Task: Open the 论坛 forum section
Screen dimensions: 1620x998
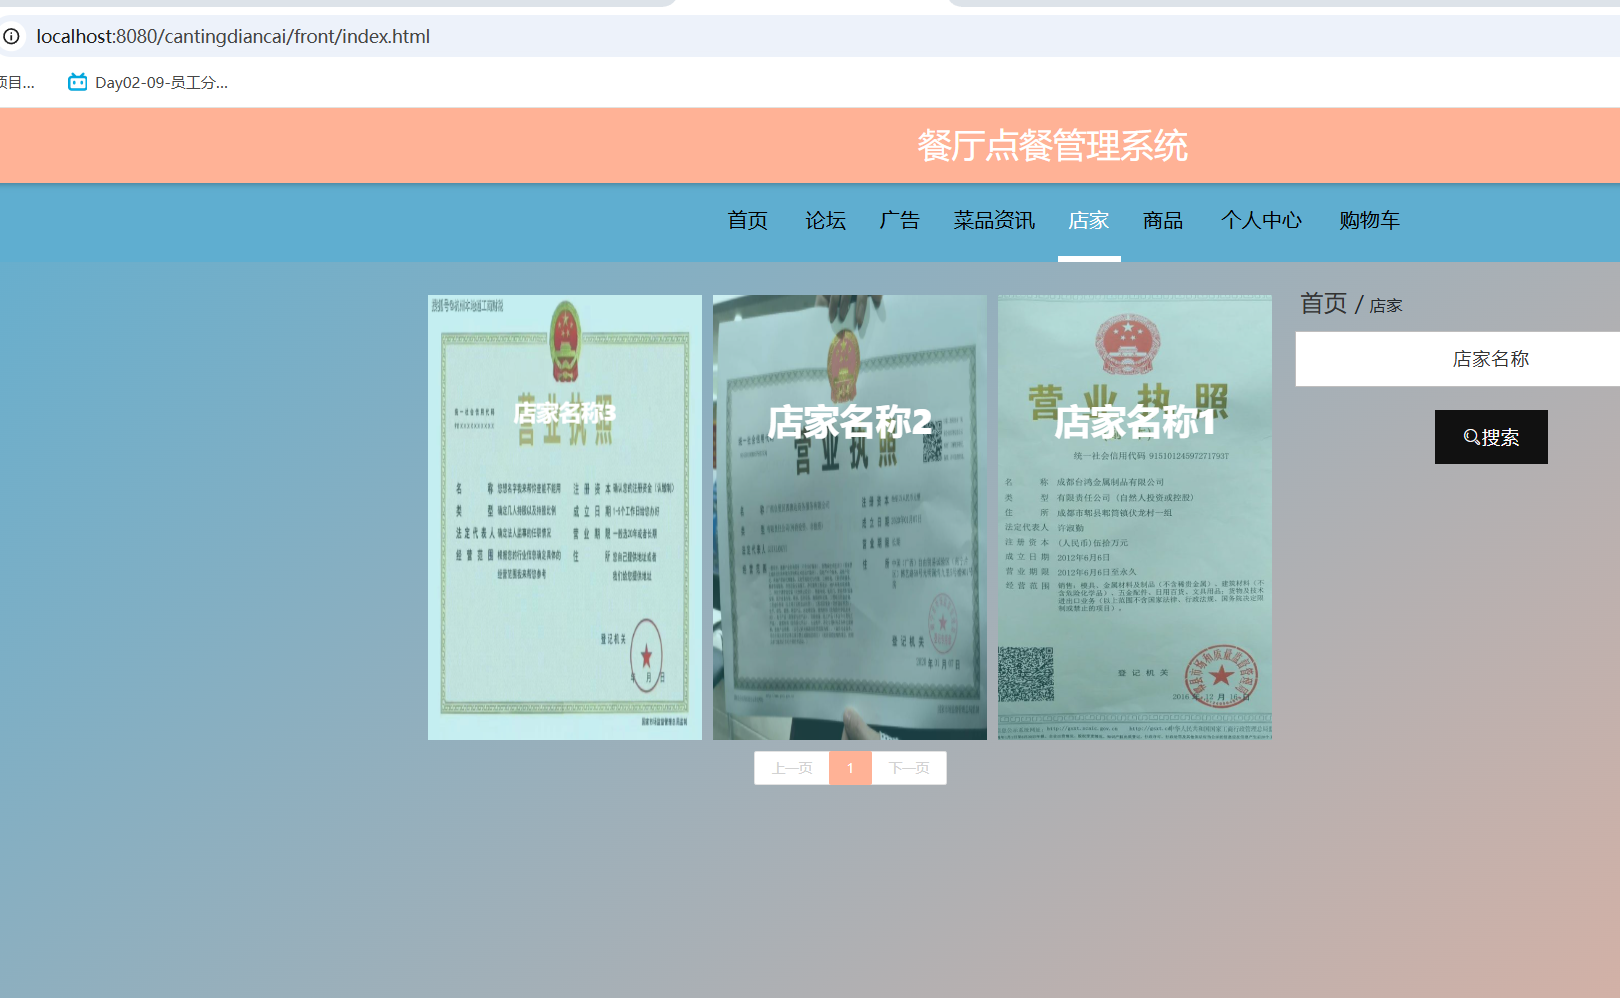Action: pos(825,220)
